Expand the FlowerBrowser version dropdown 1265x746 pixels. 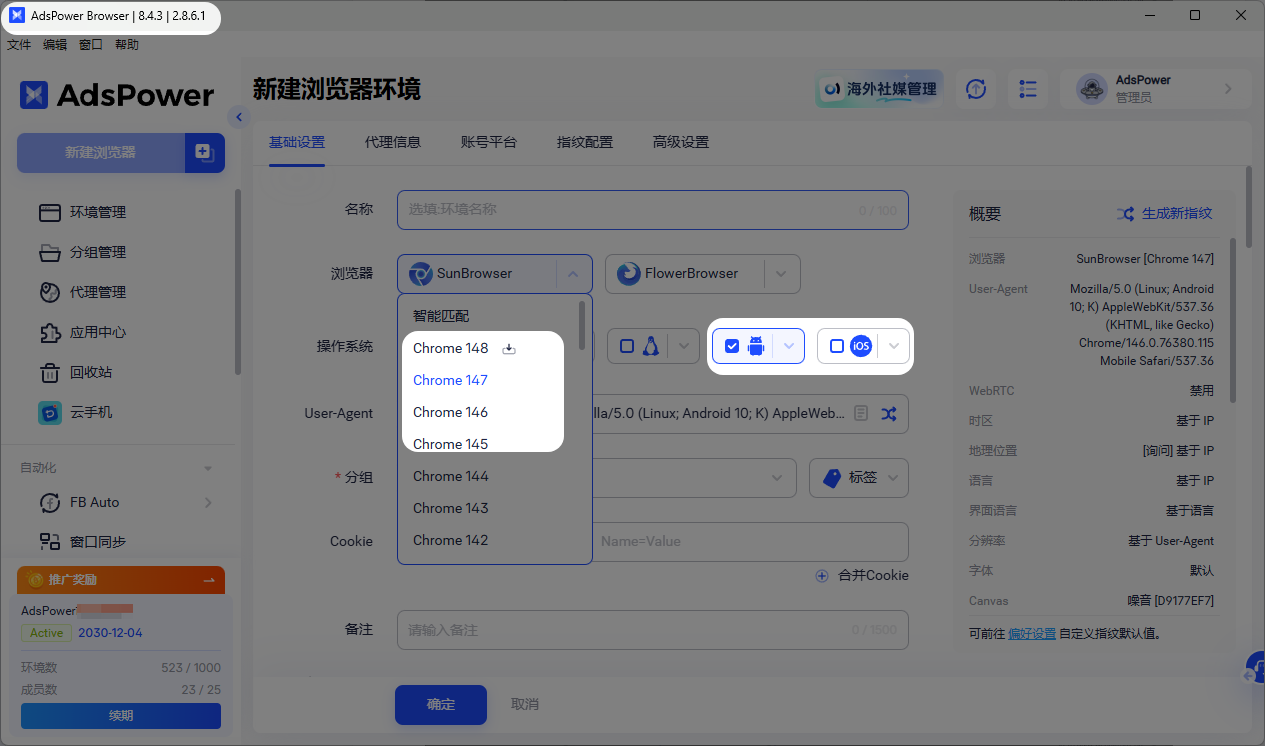pyautogui.click(x=782, y=273)
